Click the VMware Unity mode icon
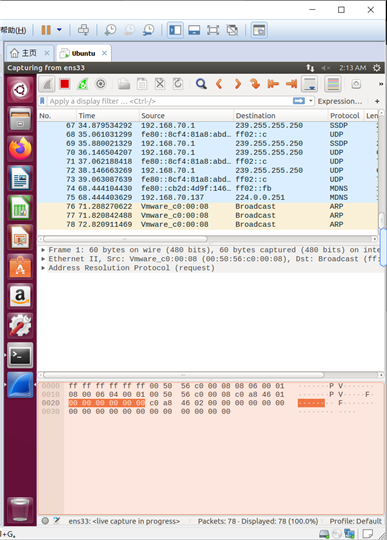Viewport: 387px width, 540px height. pyautogui.click(x=232, y=30)
